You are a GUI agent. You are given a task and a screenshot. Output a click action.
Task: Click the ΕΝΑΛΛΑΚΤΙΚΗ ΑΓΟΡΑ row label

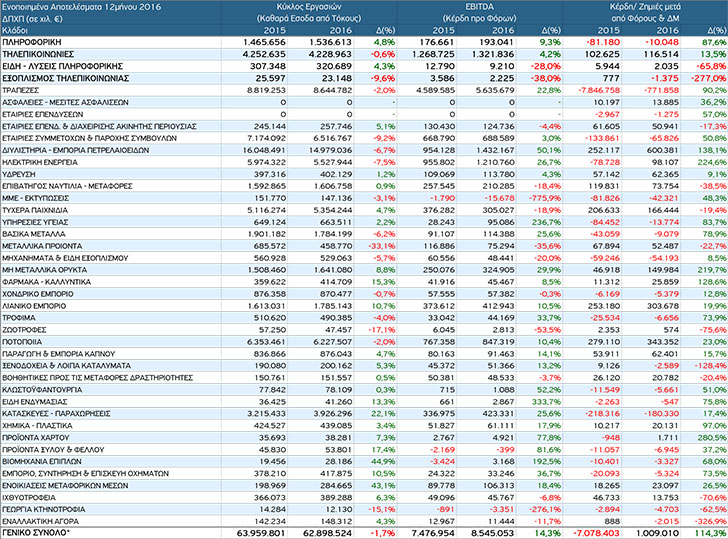(39, 521)
